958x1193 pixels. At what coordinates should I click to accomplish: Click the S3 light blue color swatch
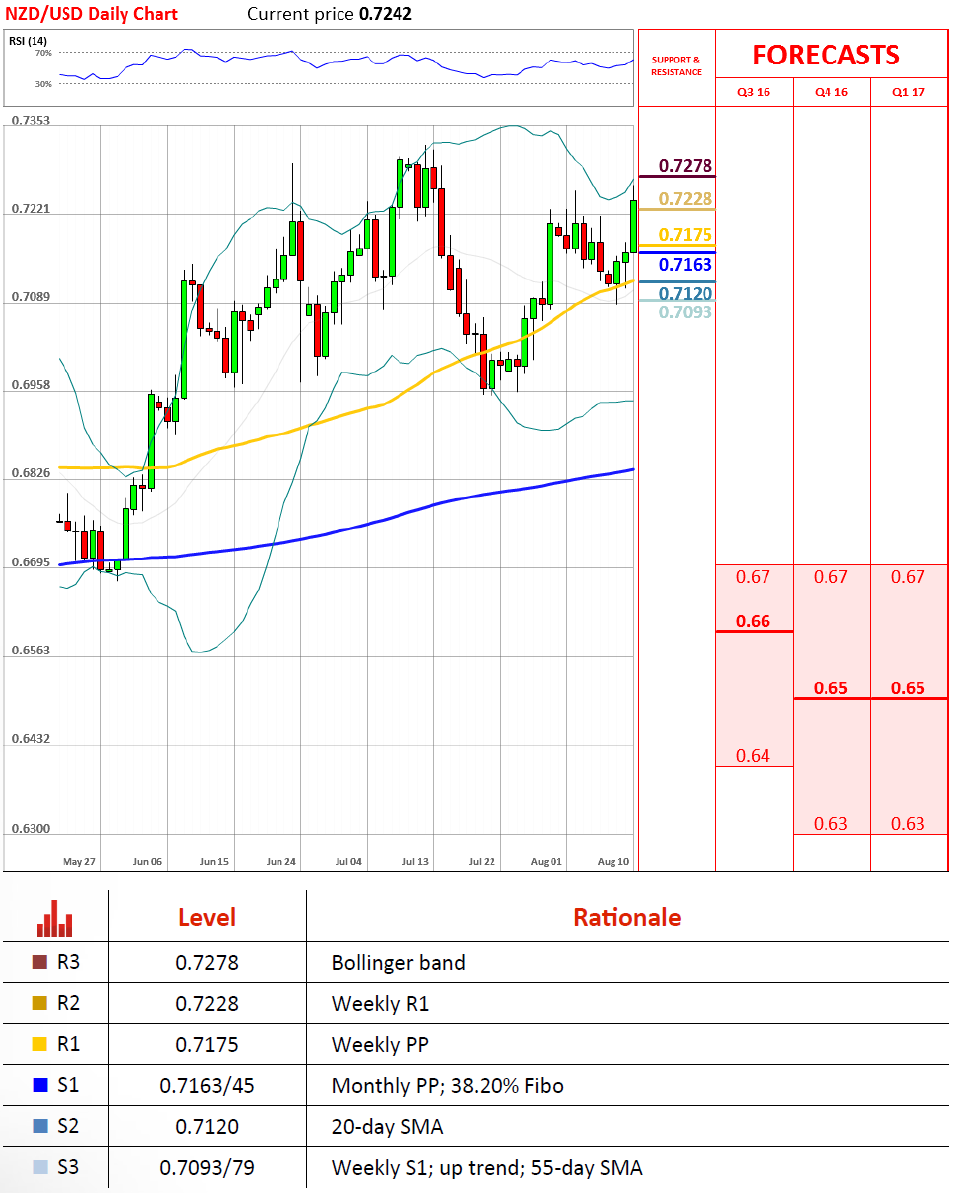(x=40, y=1167)
